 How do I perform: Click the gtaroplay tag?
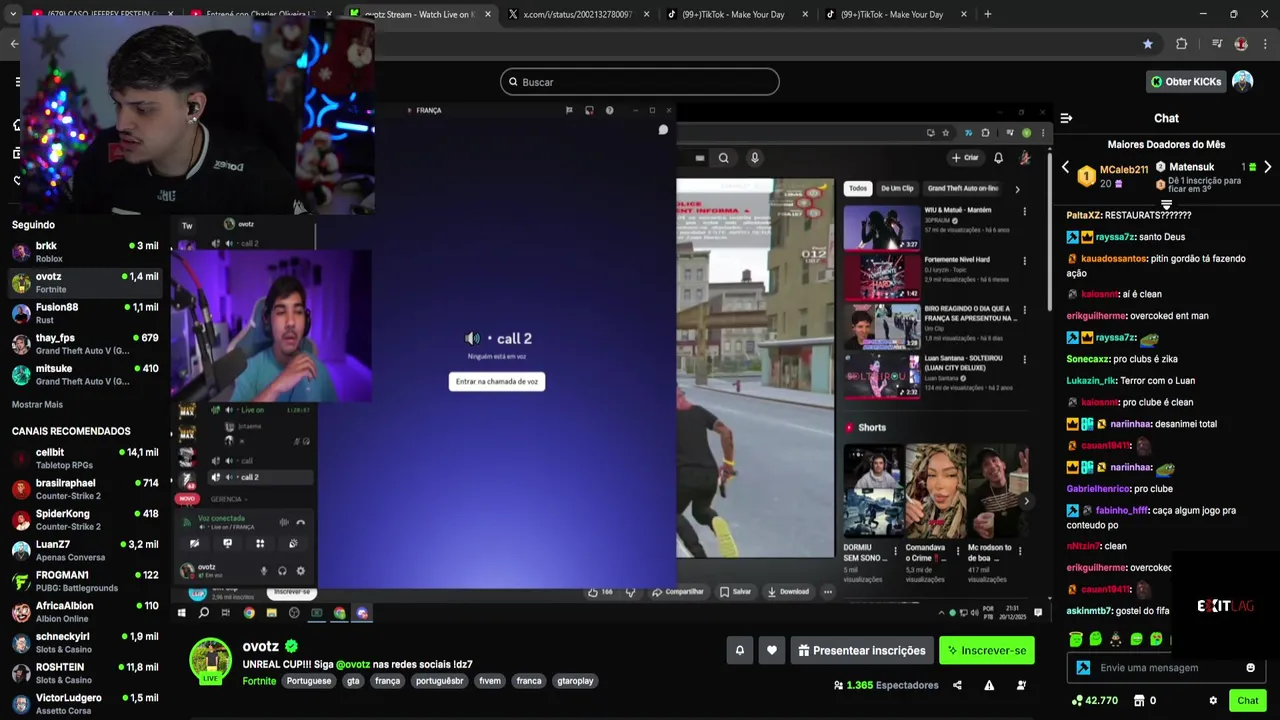[575, 681]
